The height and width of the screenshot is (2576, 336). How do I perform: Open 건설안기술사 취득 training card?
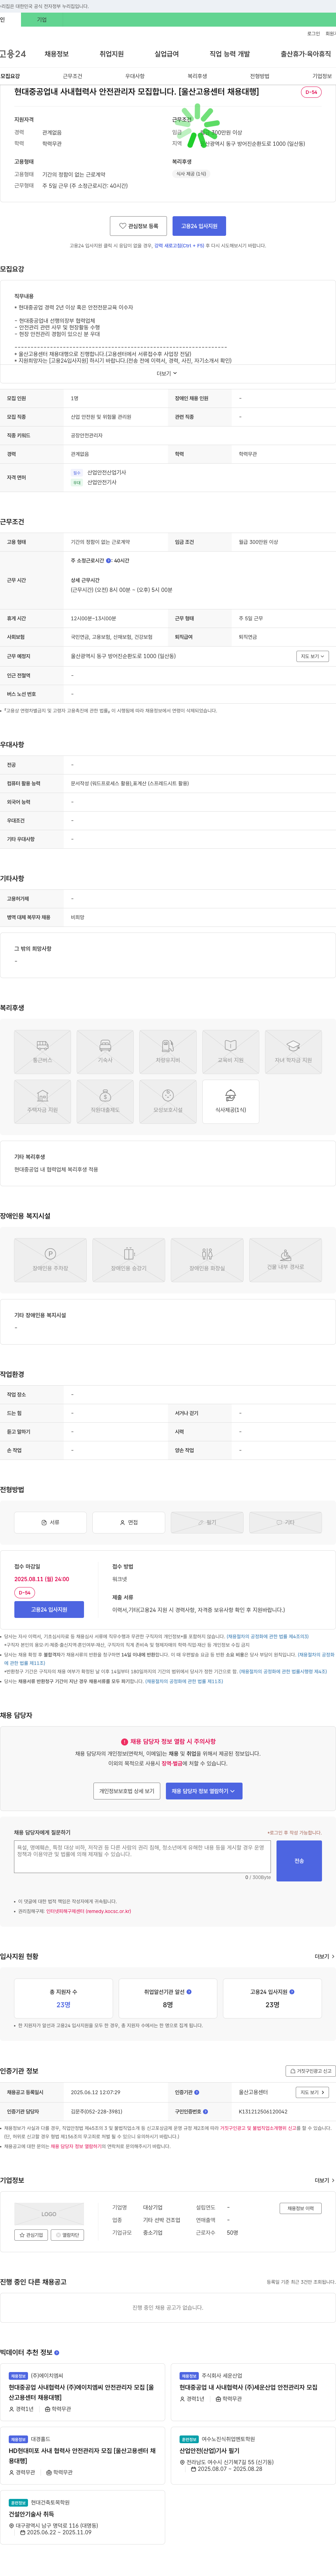(82, 2517)
